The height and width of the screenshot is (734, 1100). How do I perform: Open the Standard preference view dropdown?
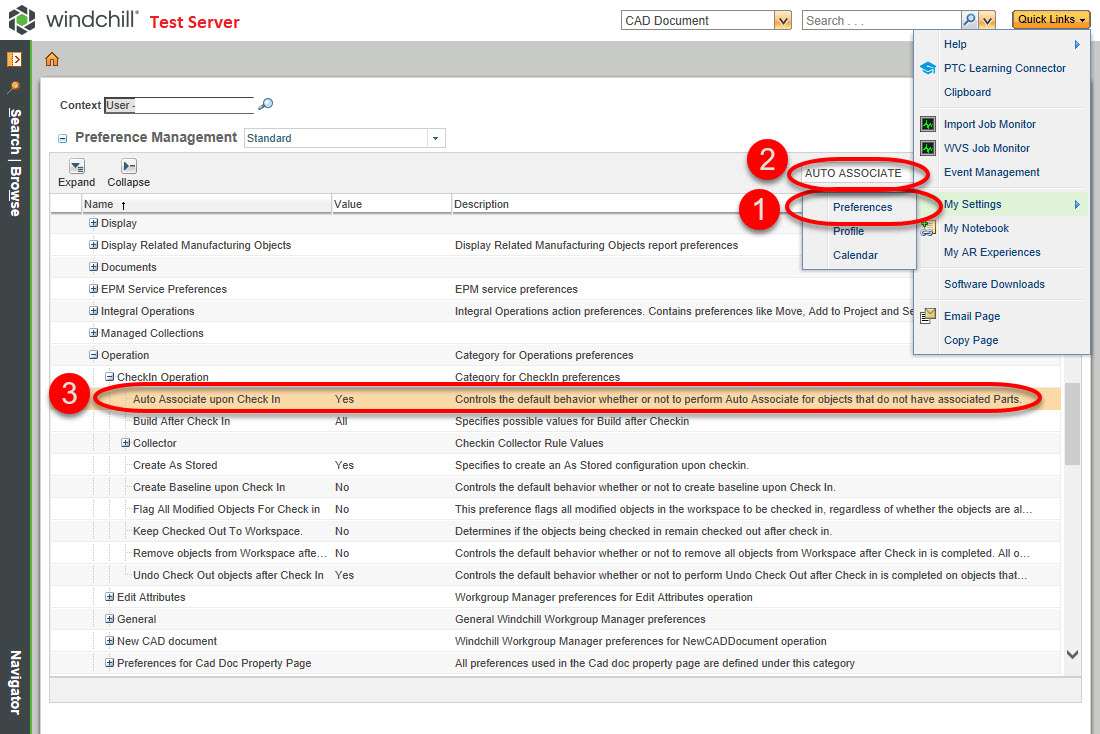[434, 137]
